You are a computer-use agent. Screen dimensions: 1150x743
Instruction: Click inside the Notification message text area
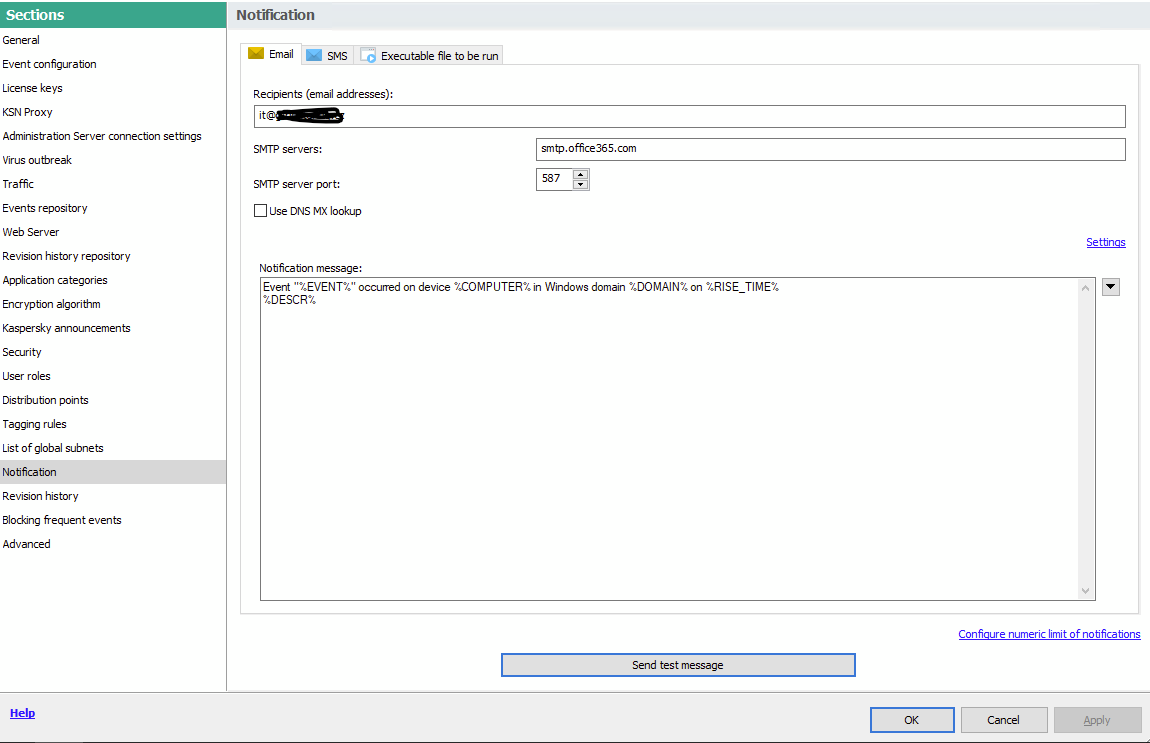[x=670, y=440]
